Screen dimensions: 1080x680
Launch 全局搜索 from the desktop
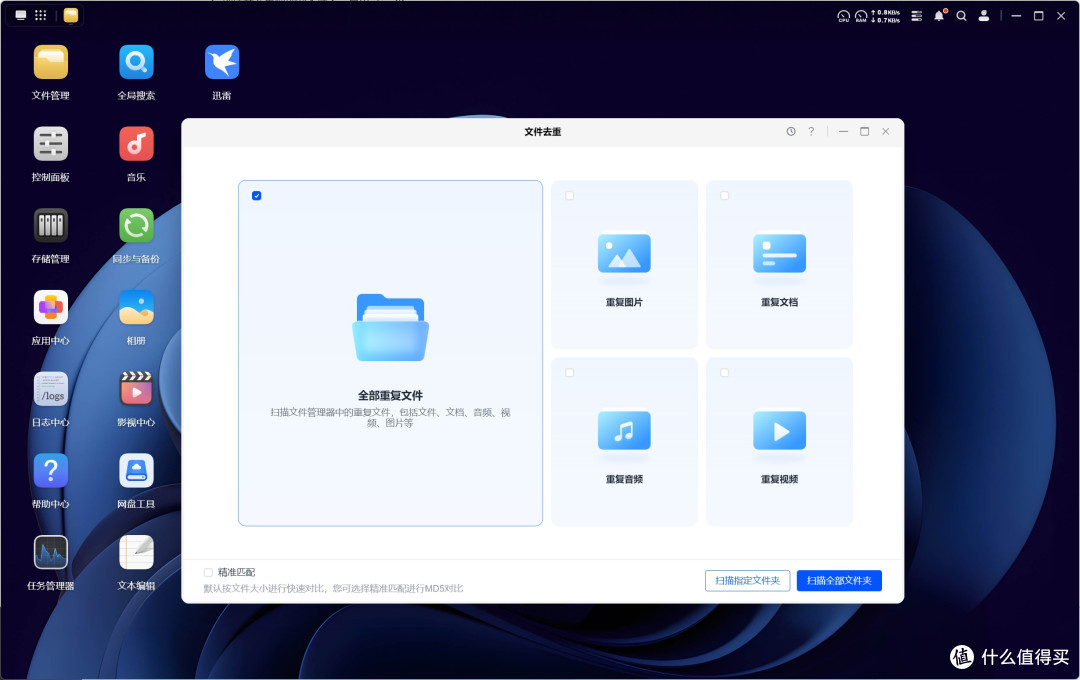click(x=136, y=63)
